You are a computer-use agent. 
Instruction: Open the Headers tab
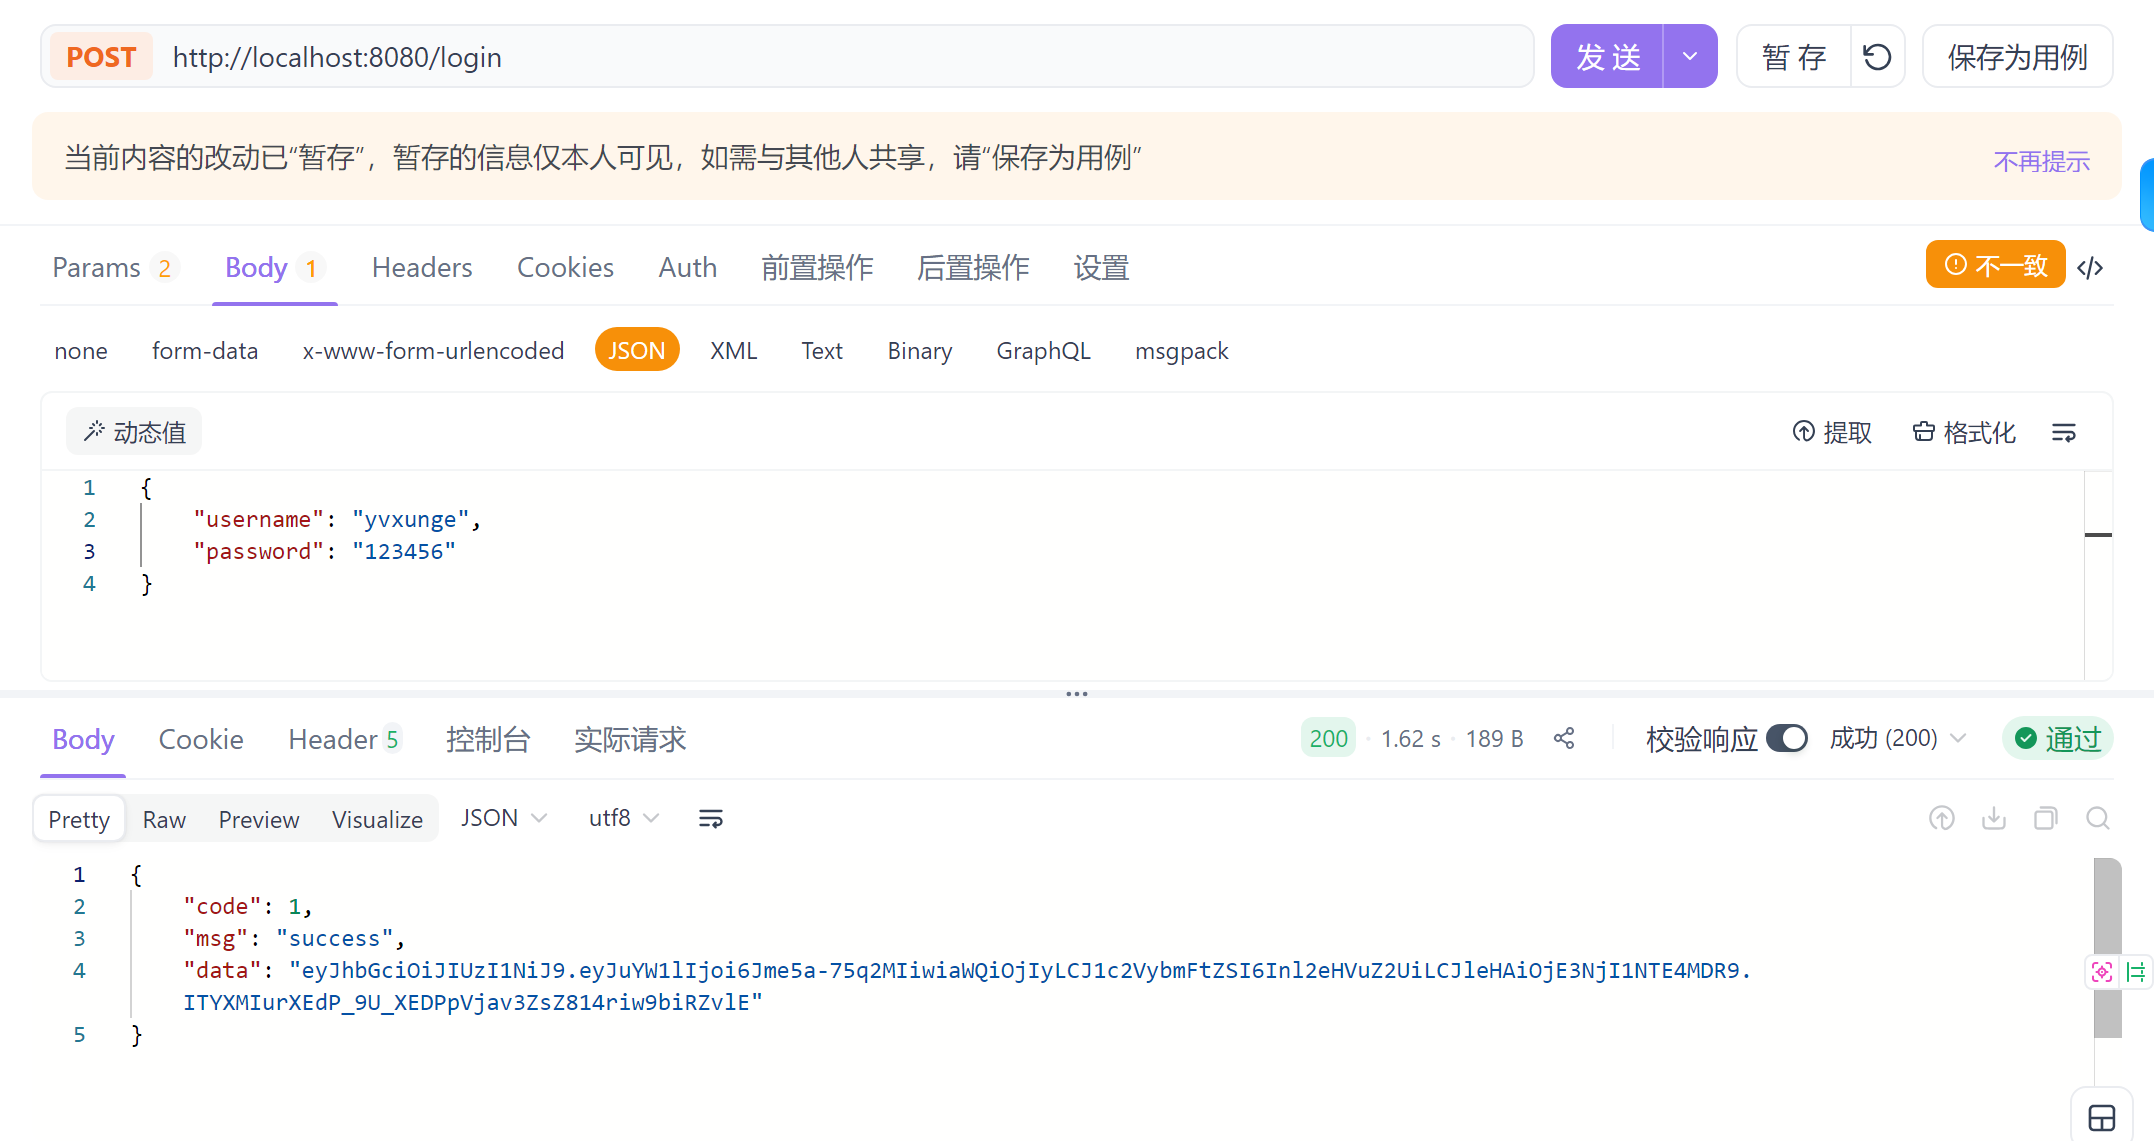422,268
